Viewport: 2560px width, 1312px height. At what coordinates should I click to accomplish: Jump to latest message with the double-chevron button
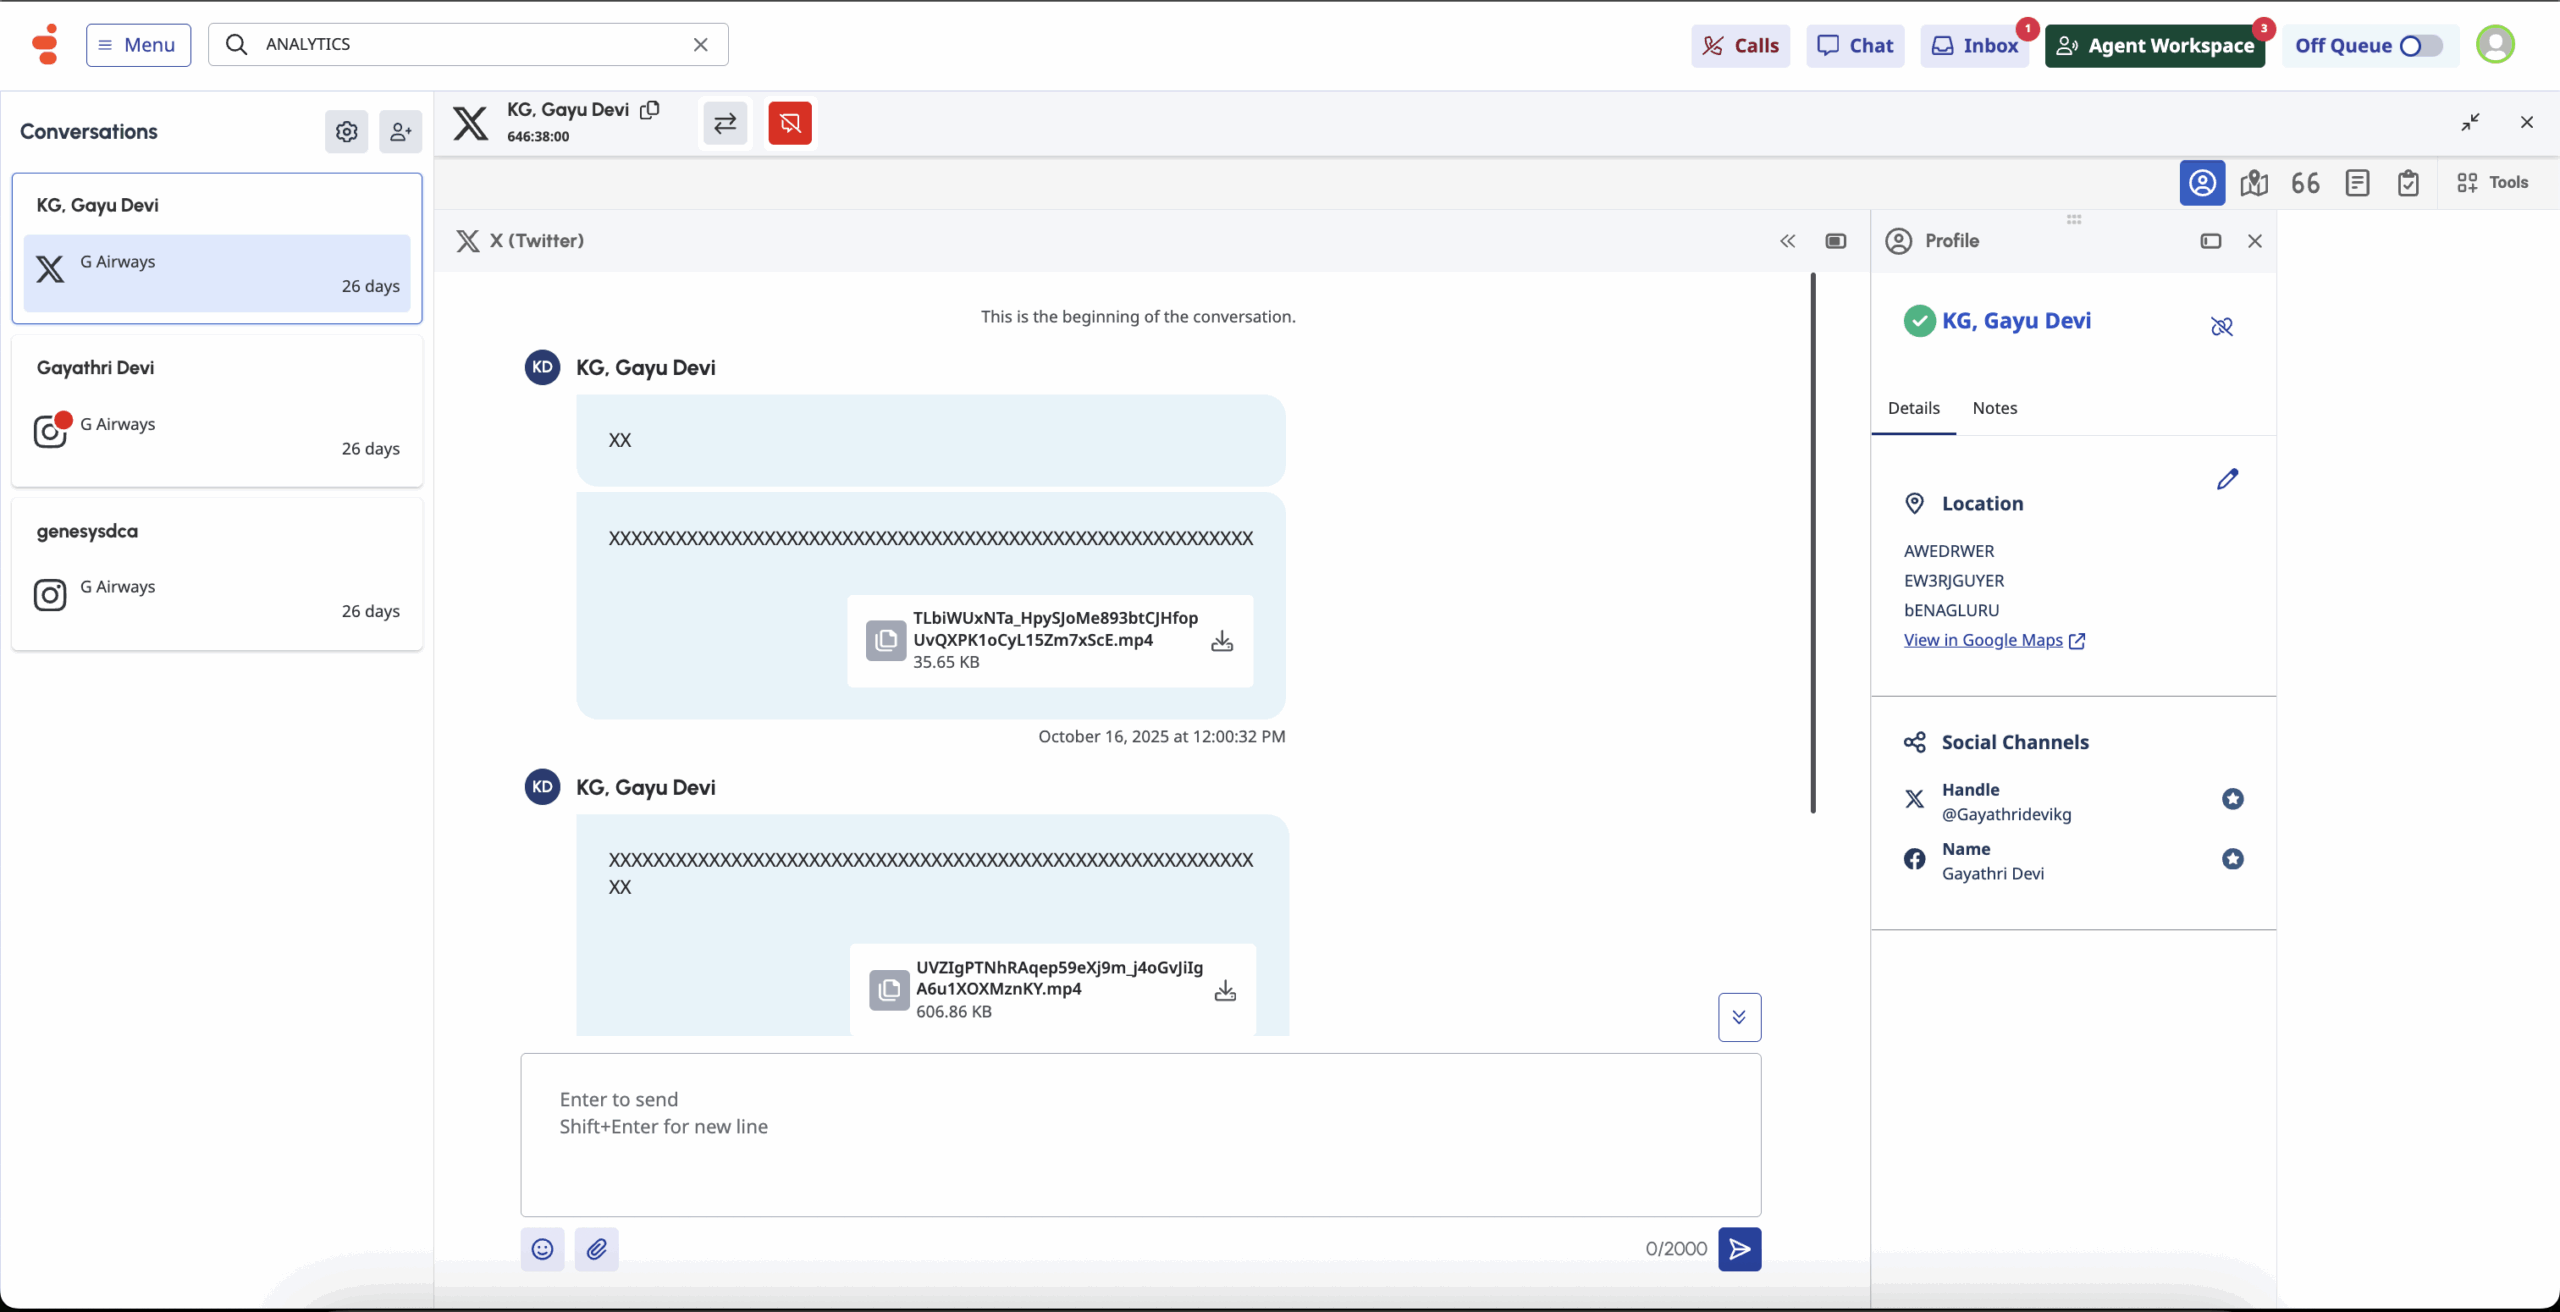coord(1739,1017)
